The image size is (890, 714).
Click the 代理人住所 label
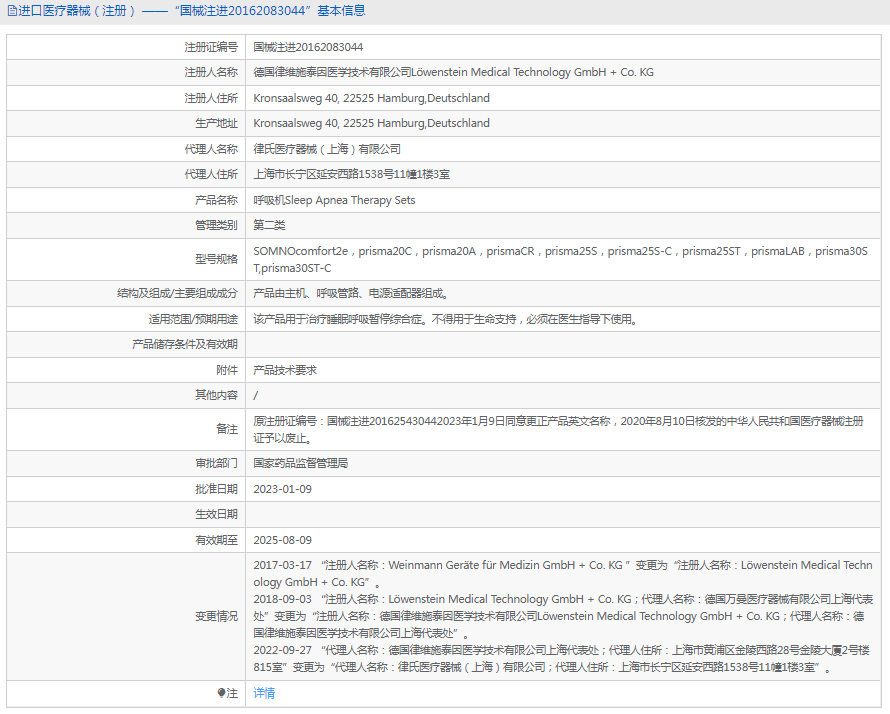211,174
